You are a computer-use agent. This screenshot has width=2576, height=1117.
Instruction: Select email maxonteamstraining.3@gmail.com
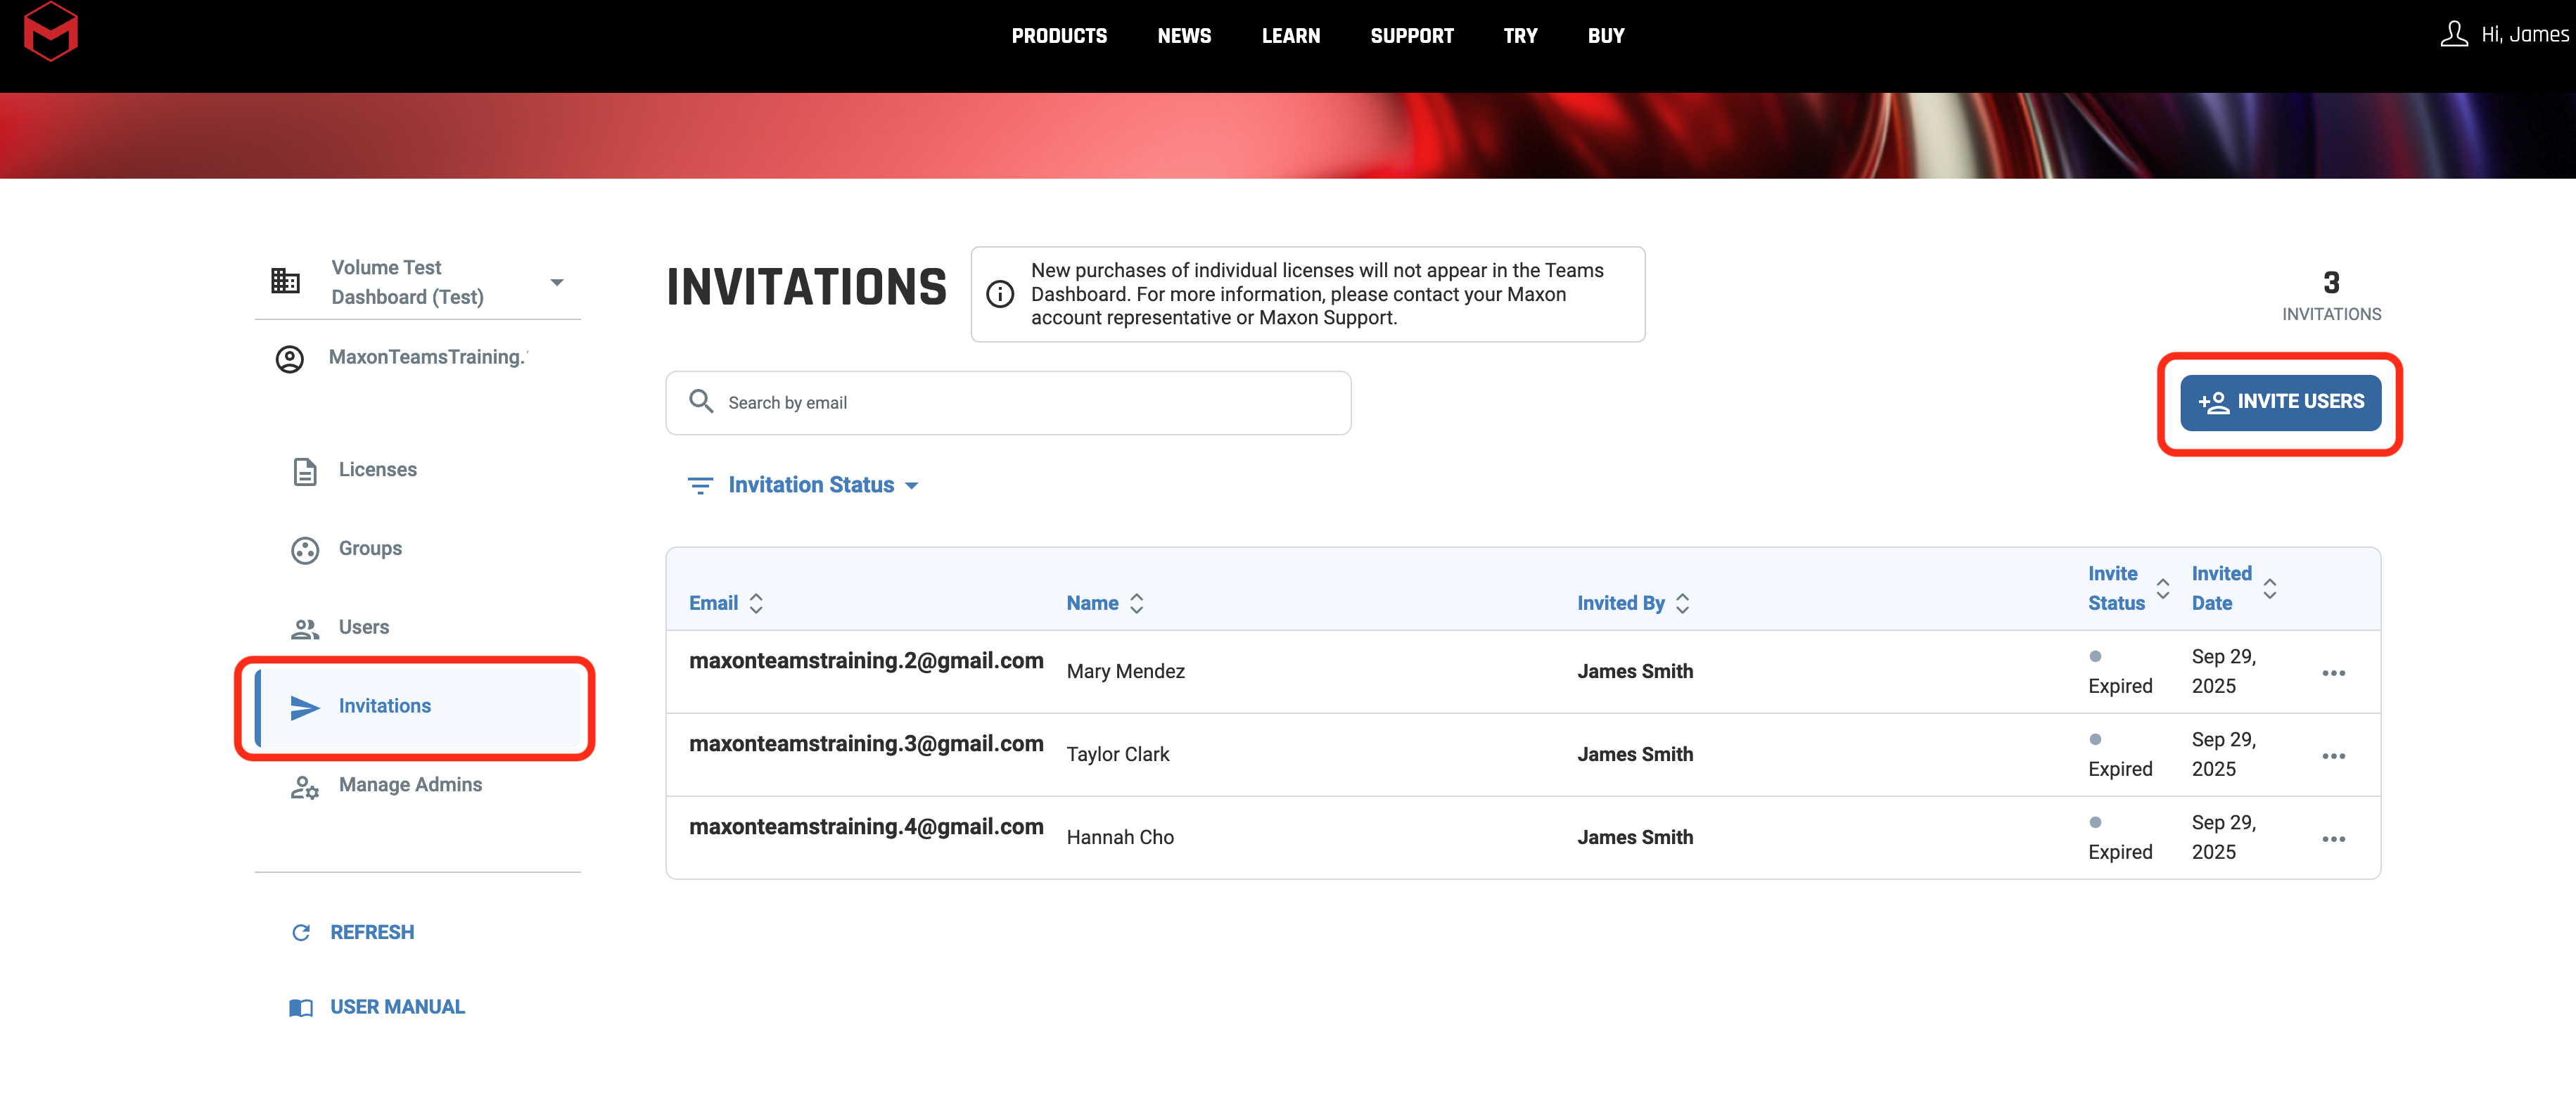(866, 744)
